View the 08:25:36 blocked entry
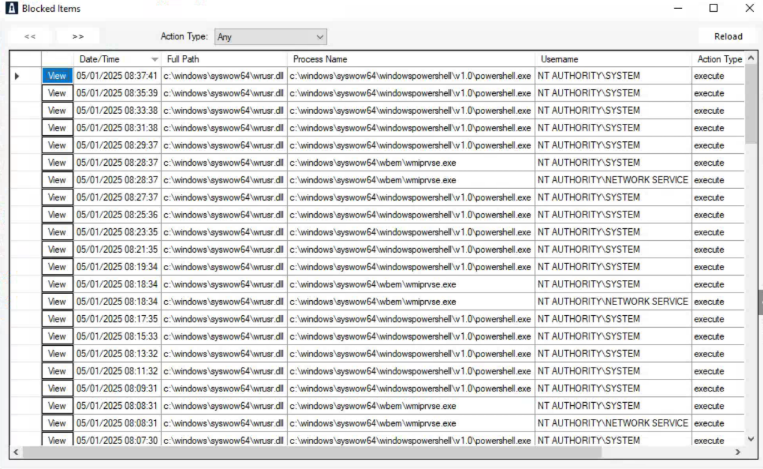The width and height of the screenshot is (763, 469). point(57,215)
